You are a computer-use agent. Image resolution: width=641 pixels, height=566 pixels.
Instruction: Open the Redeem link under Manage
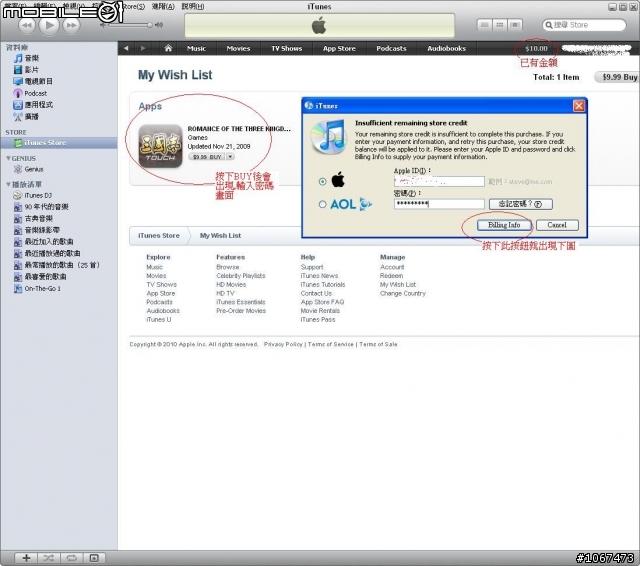(391, 276)
